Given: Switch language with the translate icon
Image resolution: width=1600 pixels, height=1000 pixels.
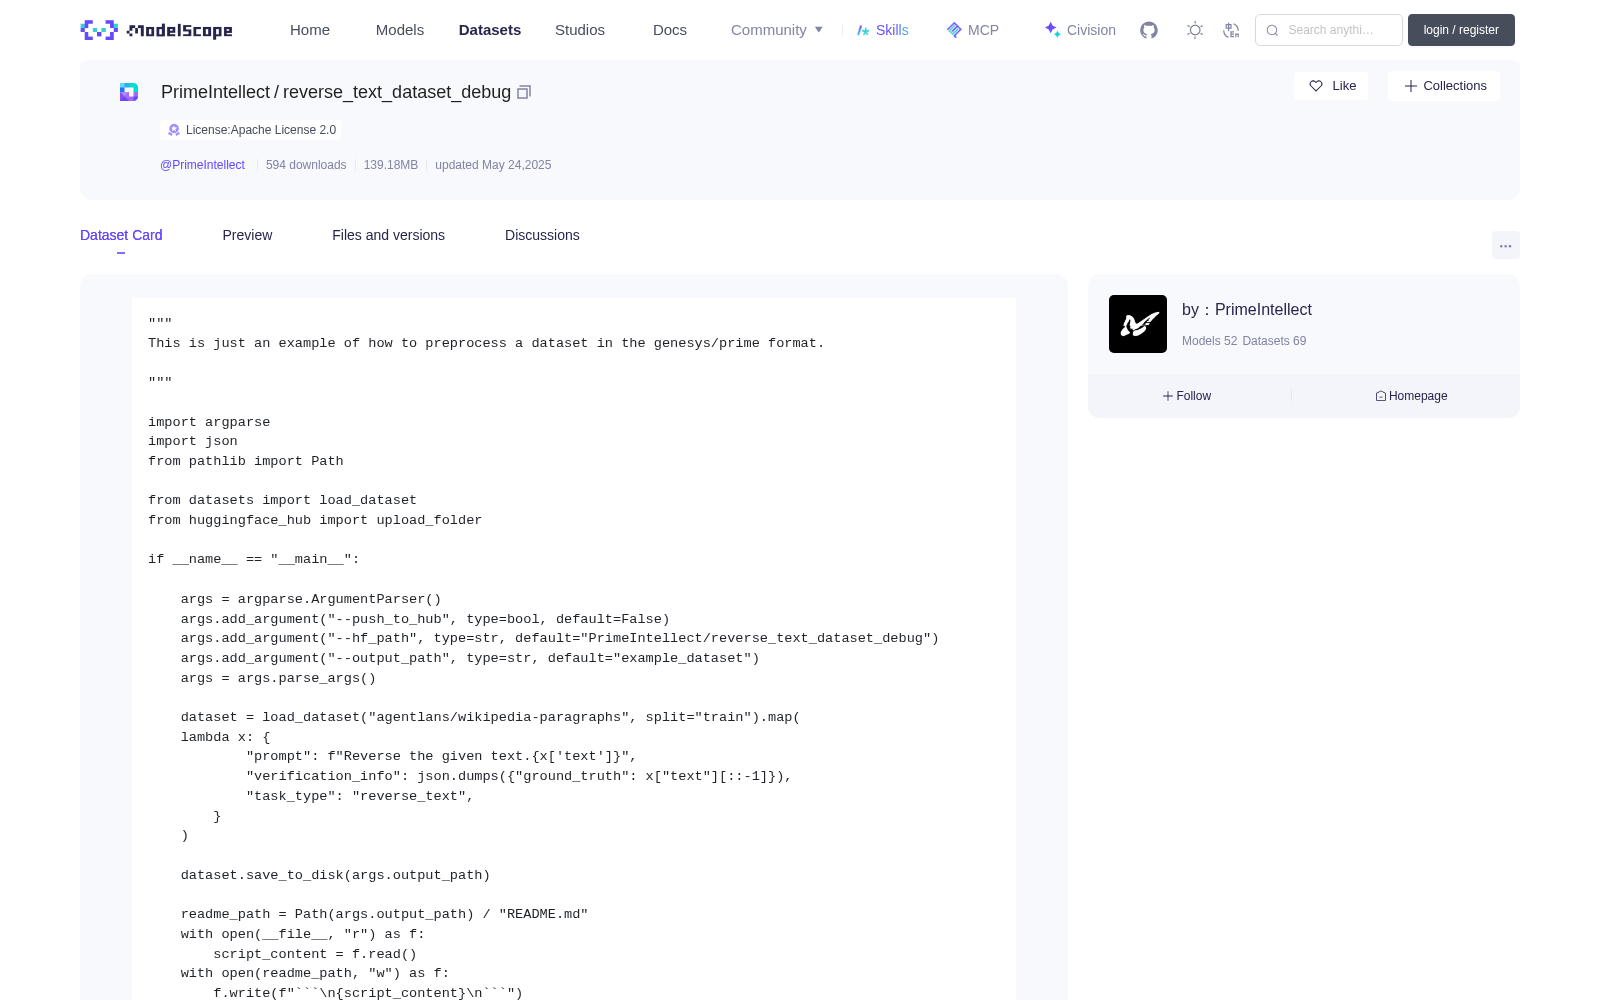Looking at the screenshot, I should tap(1232, 30).
